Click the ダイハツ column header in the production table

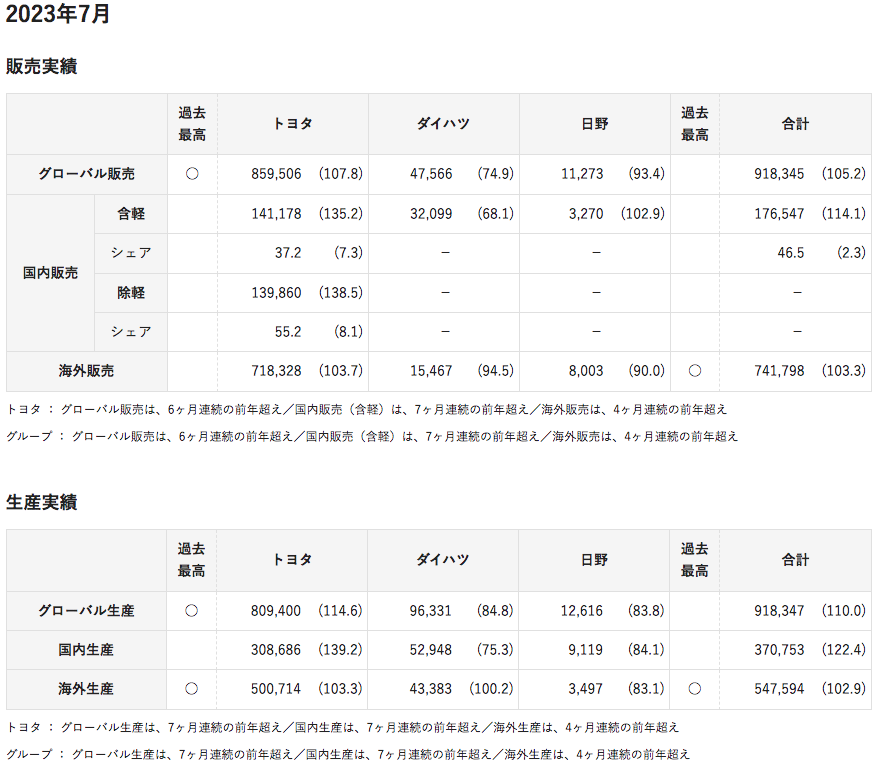coord(443,560)
